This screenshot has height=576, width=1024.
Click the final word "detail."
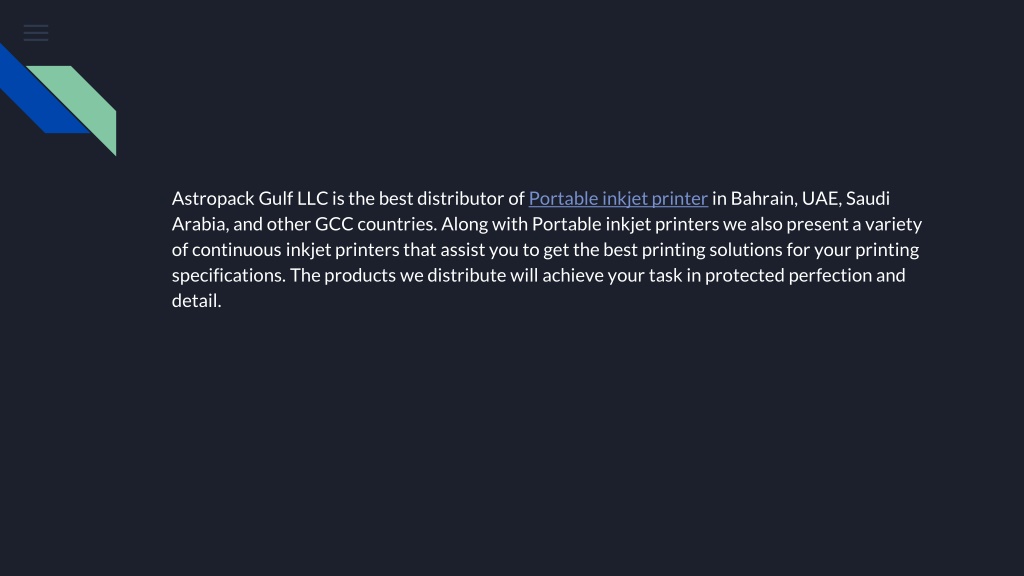point(197,300)
